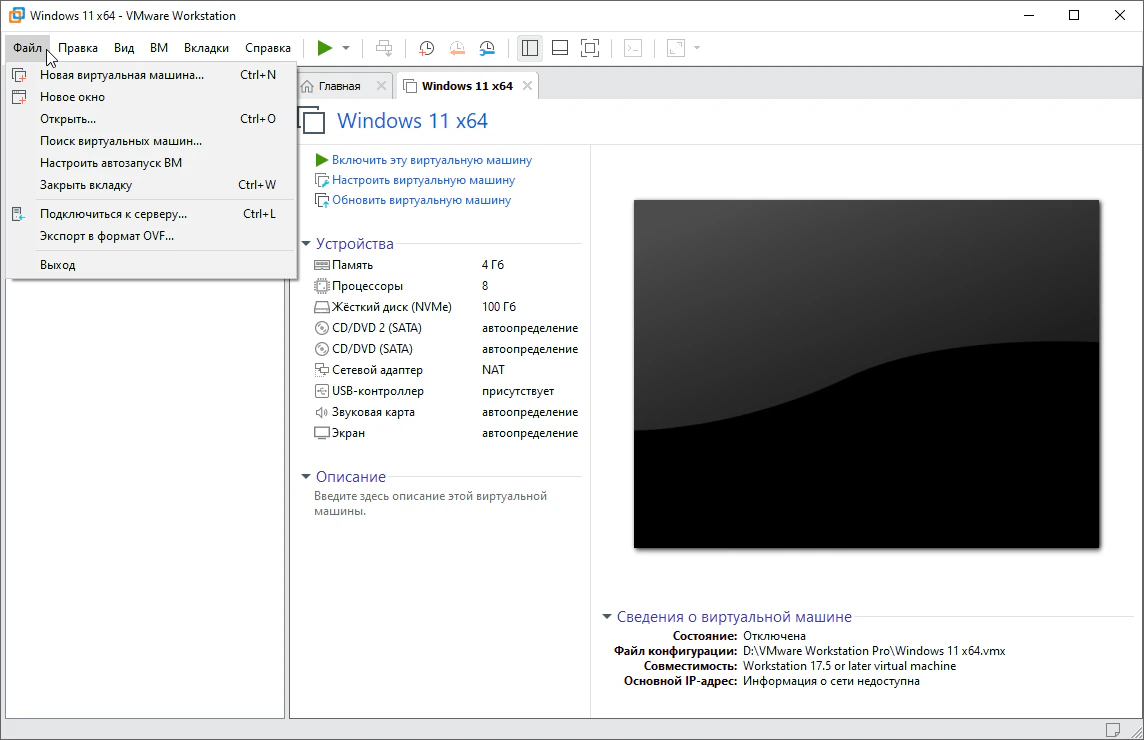
Task: Collapse 'Сведения о виртуальной машине' section
Action: point(607,618)
